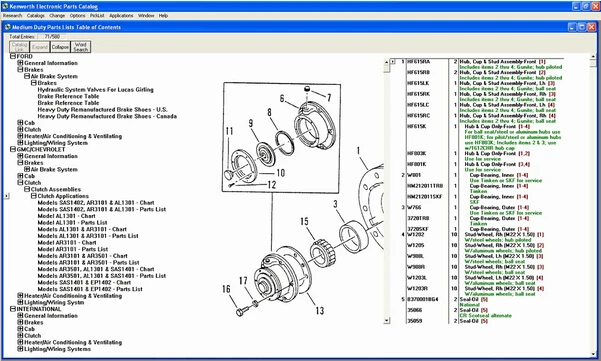
Task: Select Models SAS1401 & EP1402 - Parts List
Action: point(90,289)
